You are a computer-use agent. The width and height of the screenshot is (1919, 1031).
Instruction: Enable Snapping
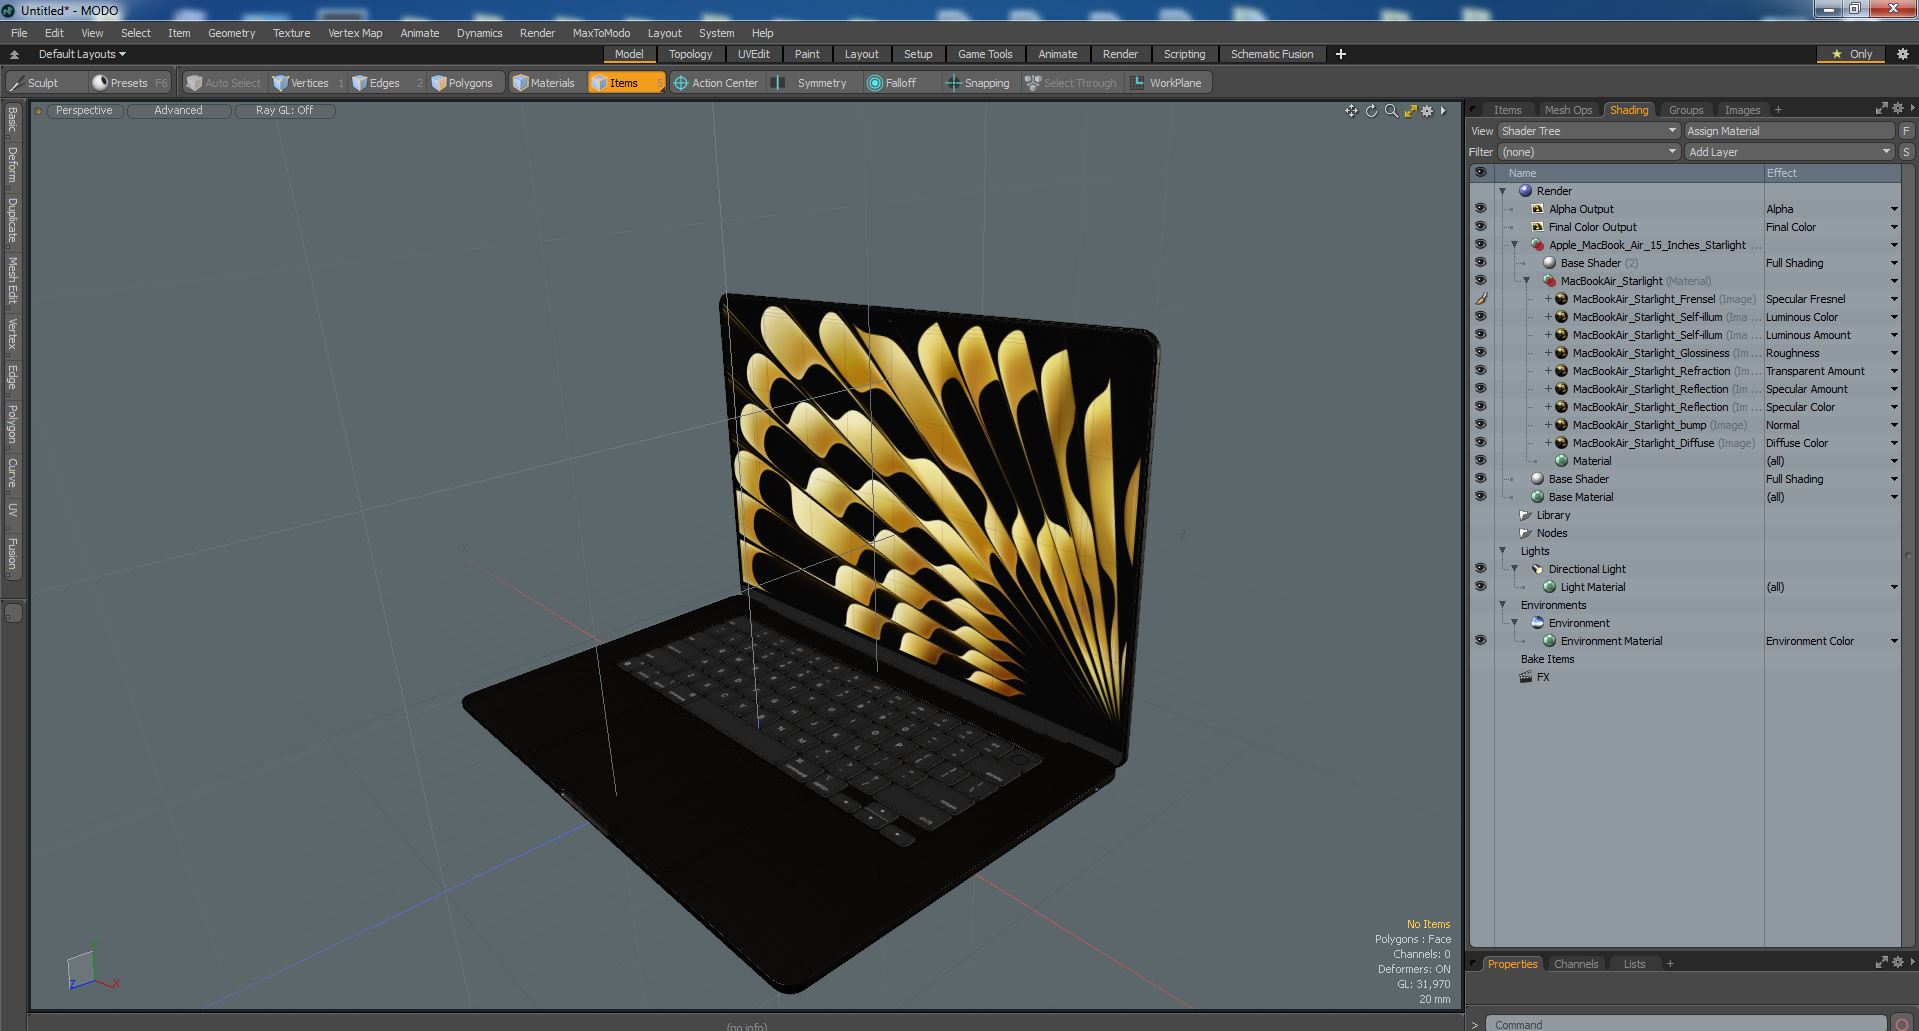978,83
